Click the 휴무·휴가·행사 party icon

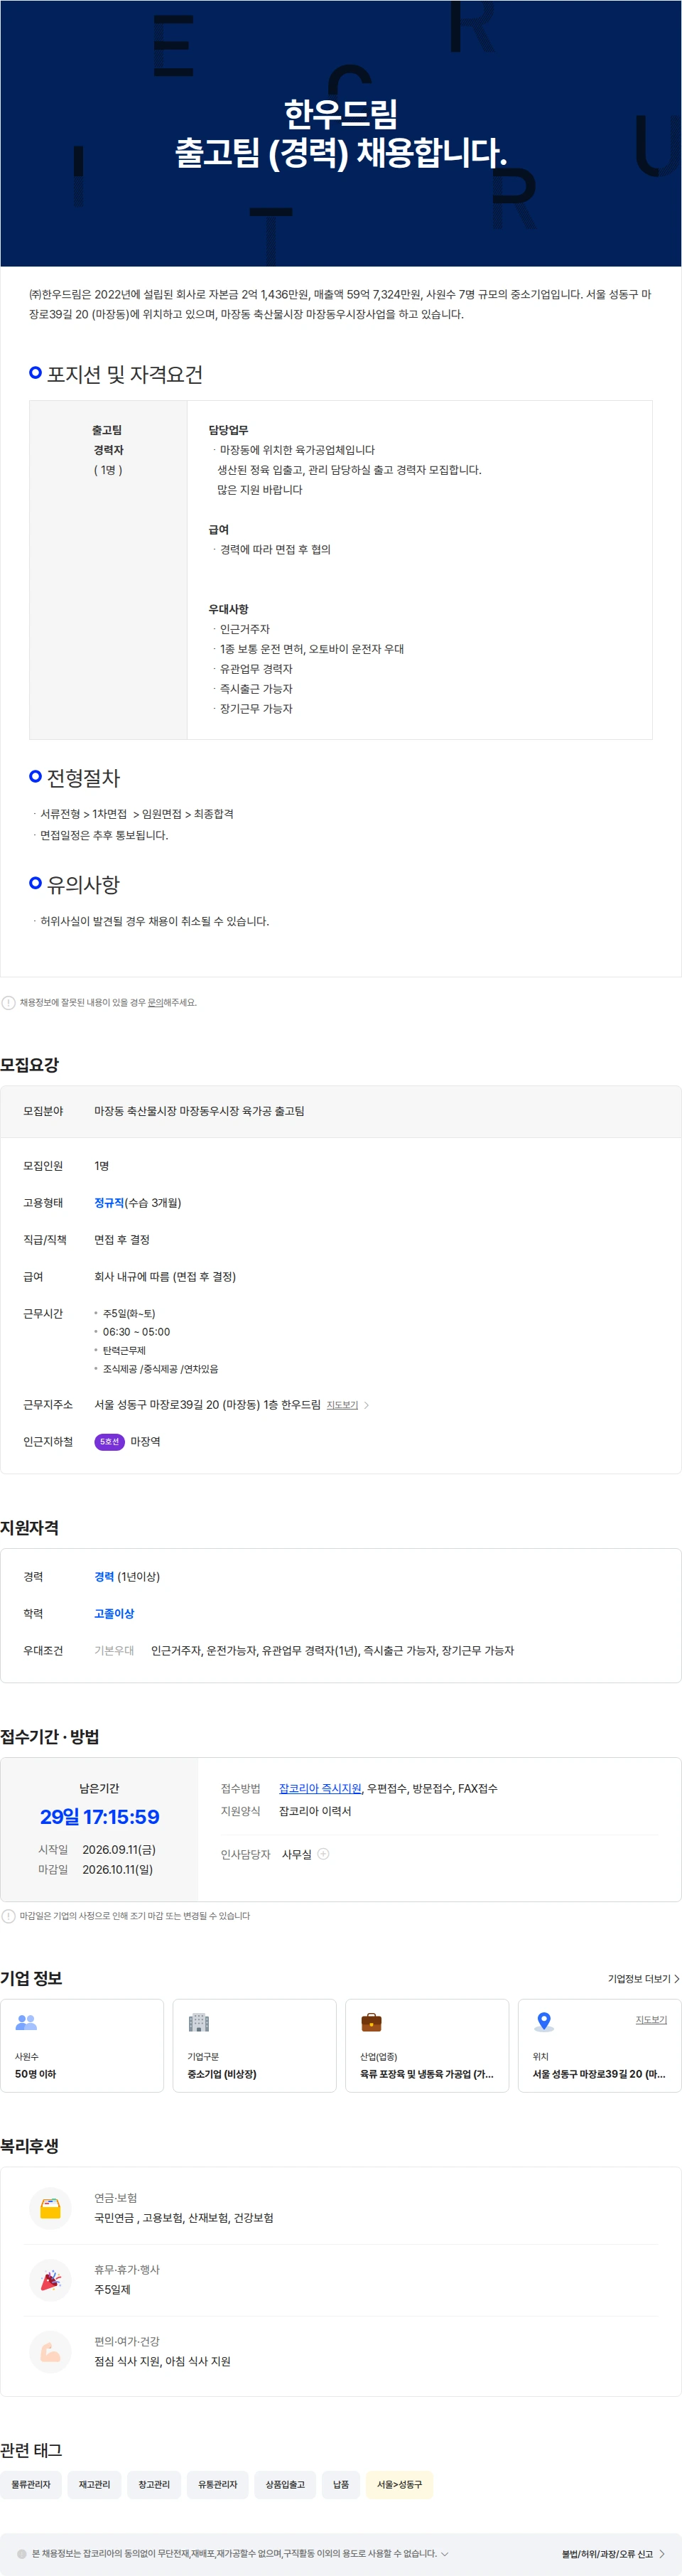[50, 2280]
